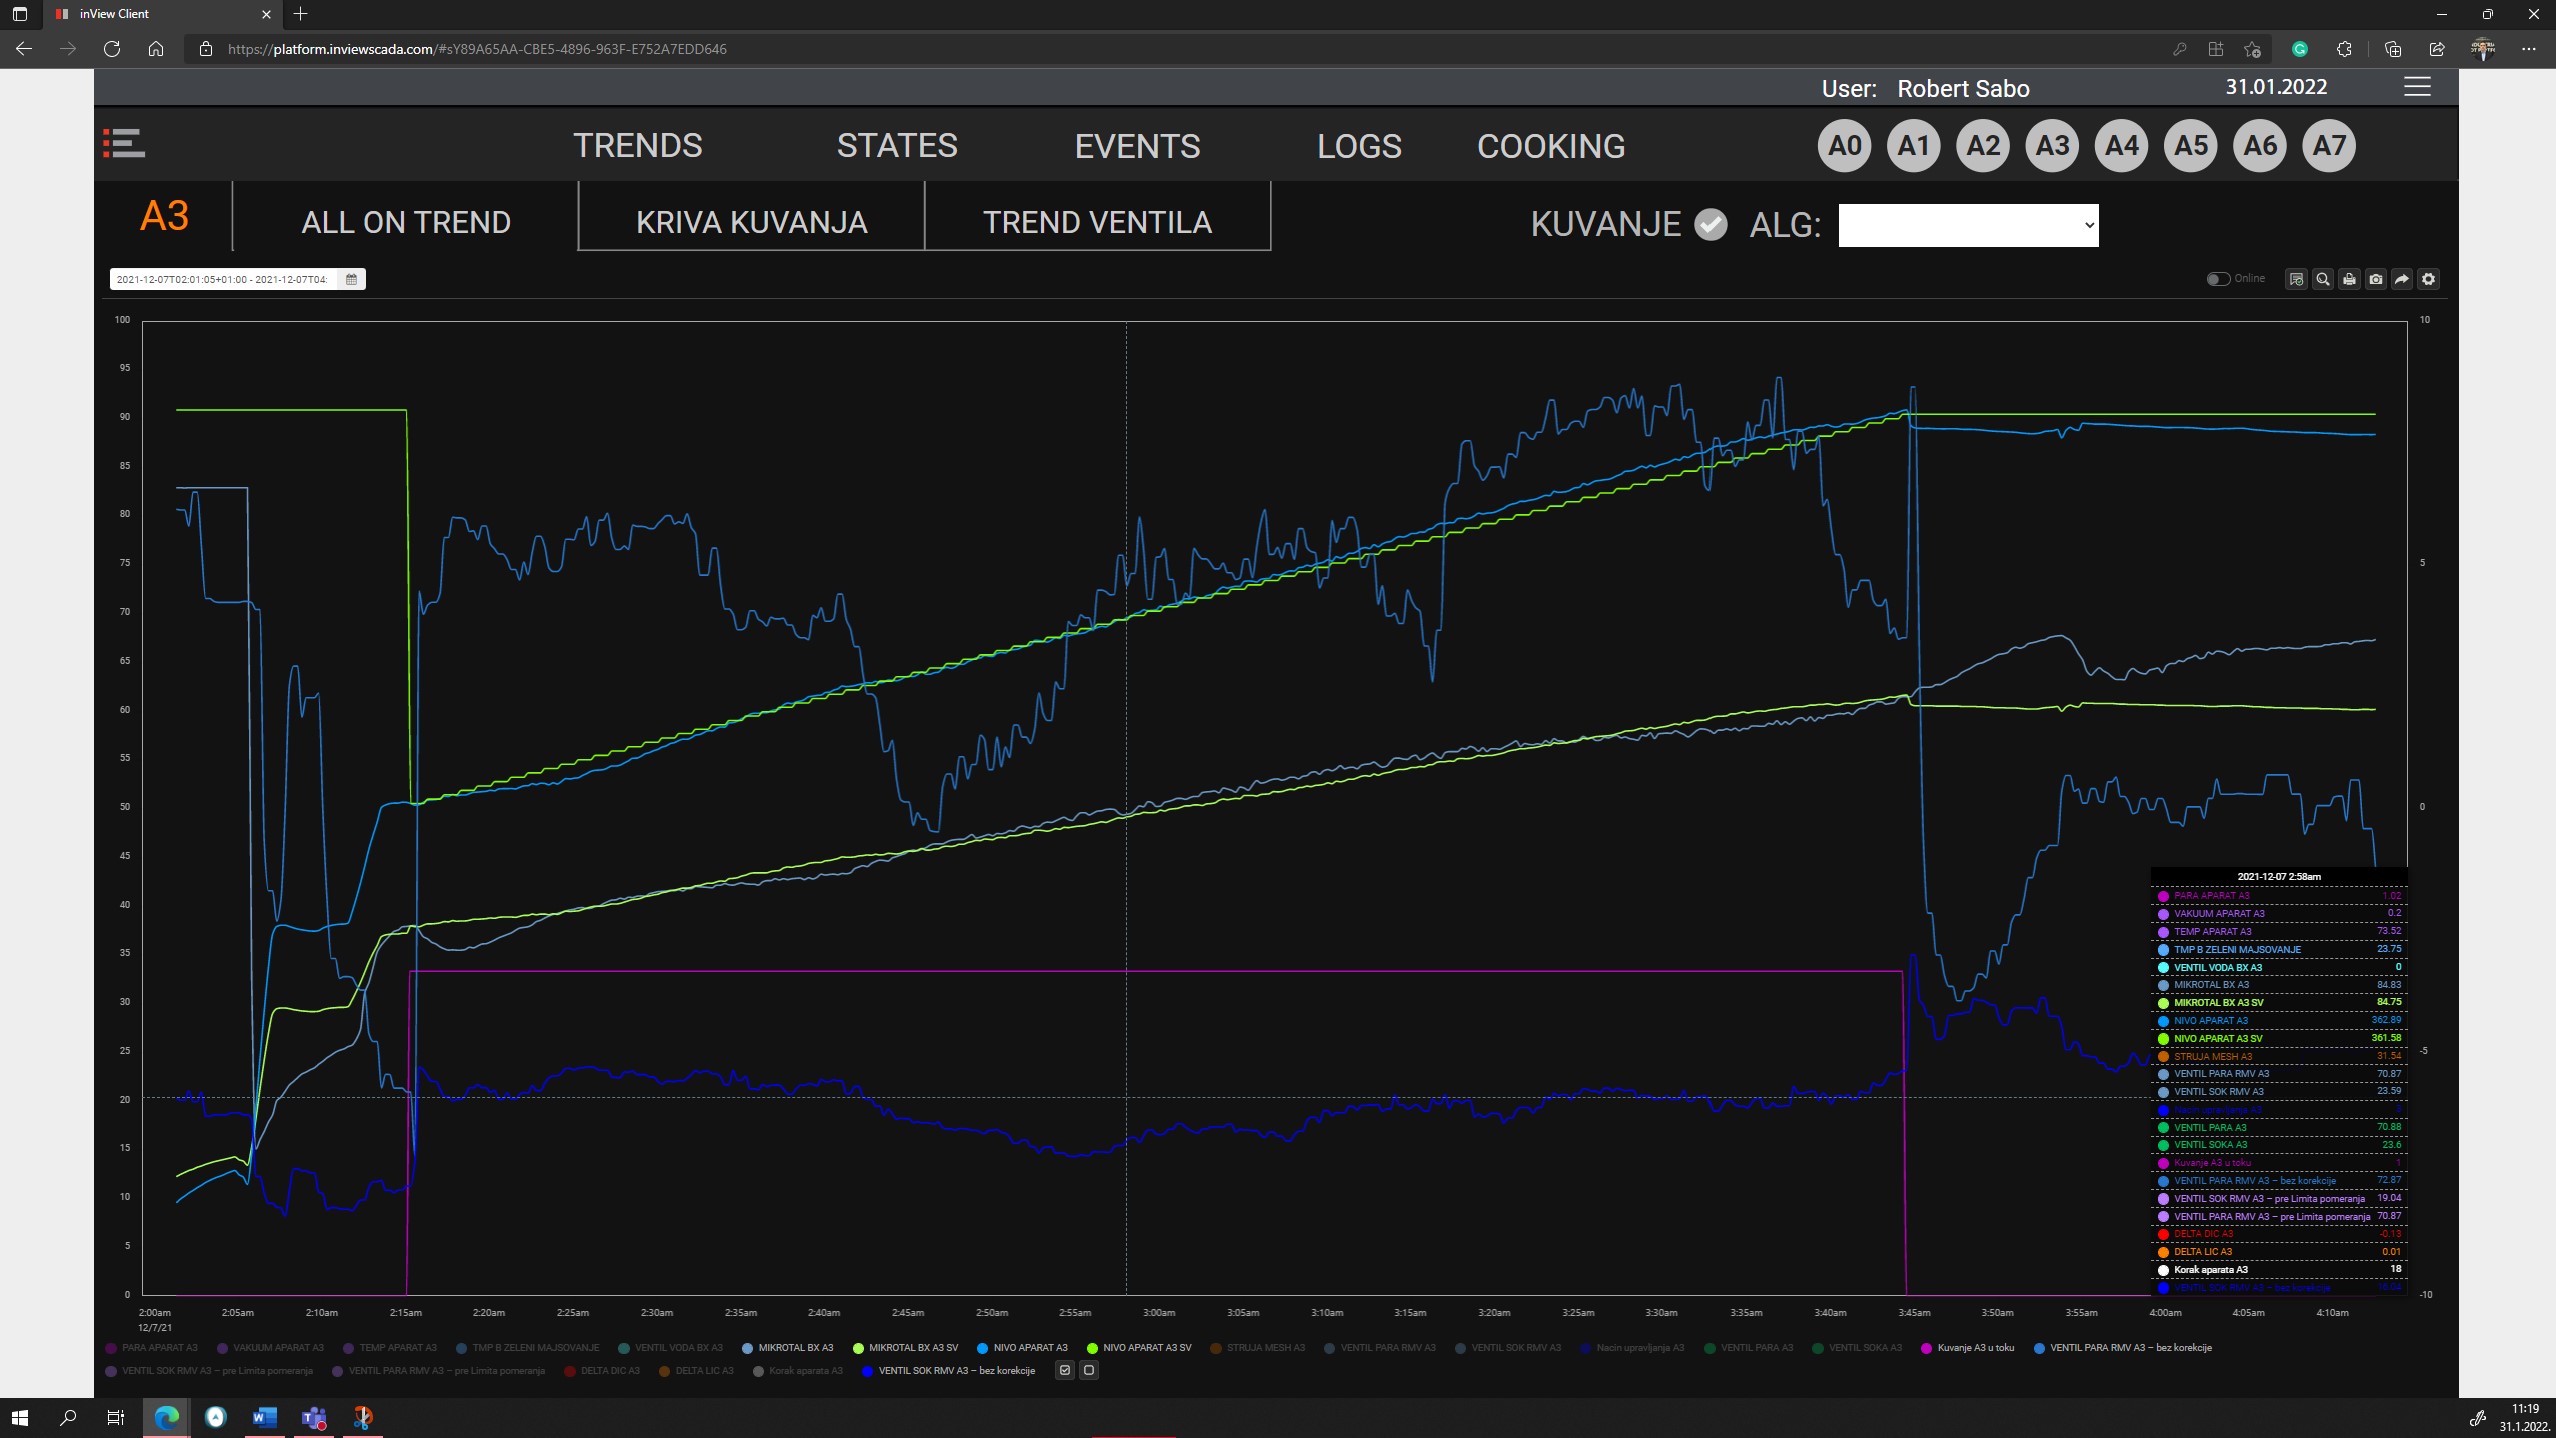The width and height of the screenshot is (2556, 1438).
Task: Open browser favorites star icon
Action: click(2252, 48)
